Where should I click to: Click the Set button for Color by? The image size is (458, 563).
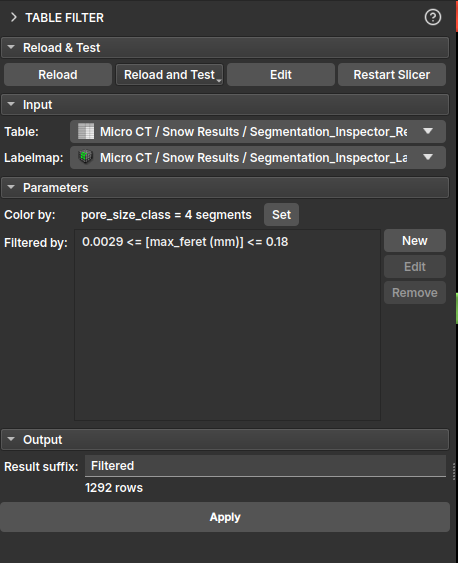pos(281,215)
